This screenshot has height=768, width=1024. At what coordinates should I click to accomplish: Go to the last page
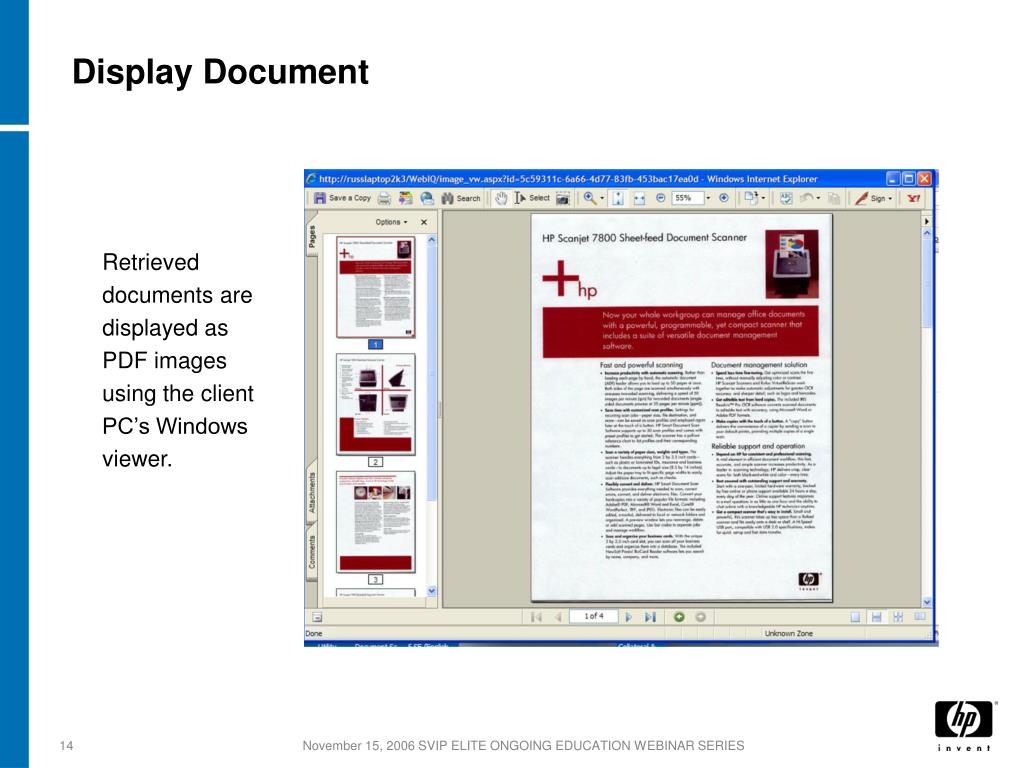650,616
